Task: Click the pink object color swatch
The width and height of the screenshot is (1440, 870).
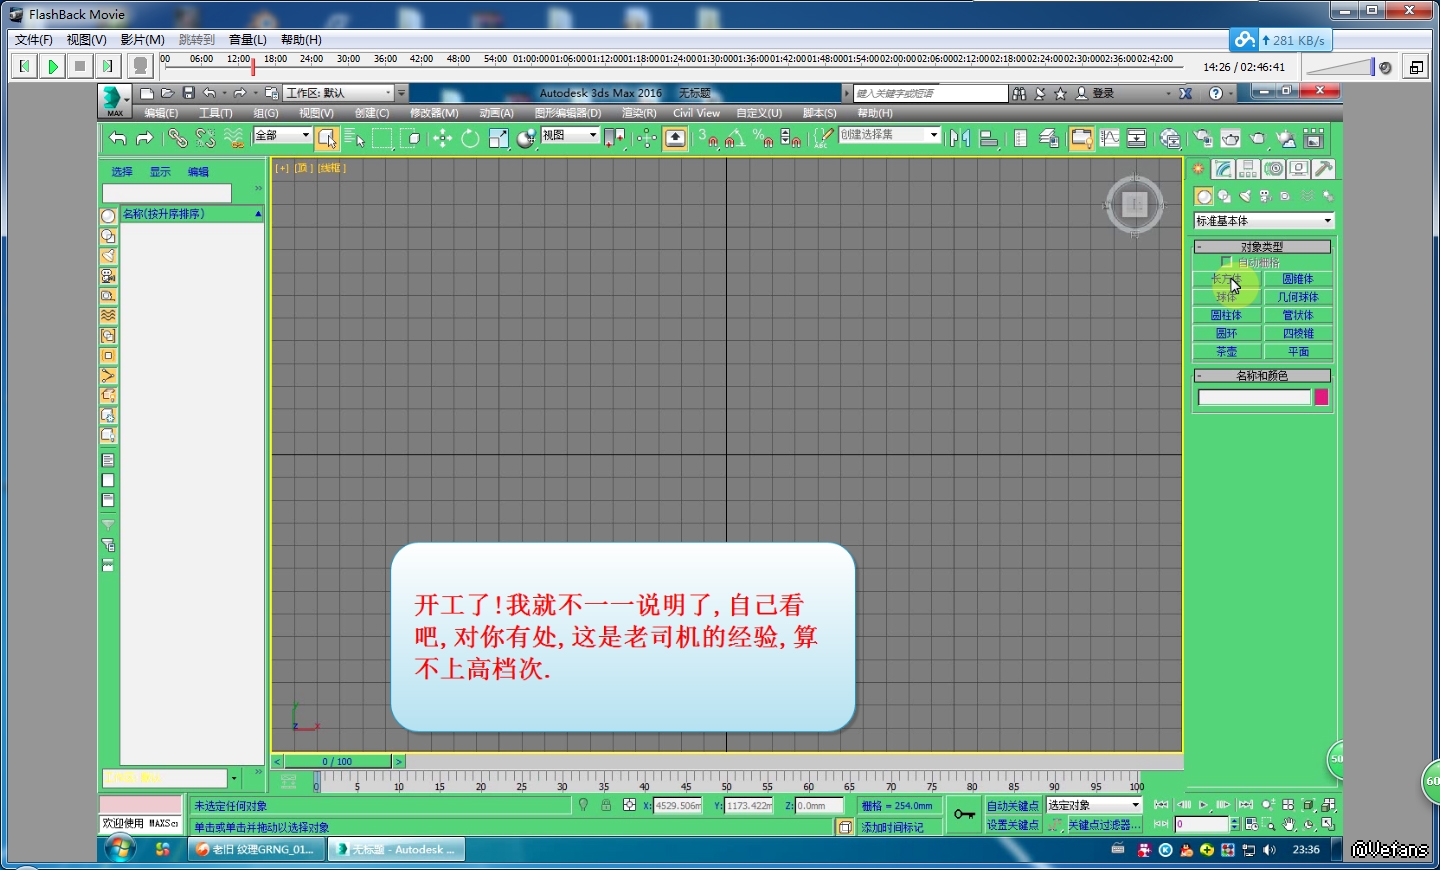Action: [x=1321, y=398]
